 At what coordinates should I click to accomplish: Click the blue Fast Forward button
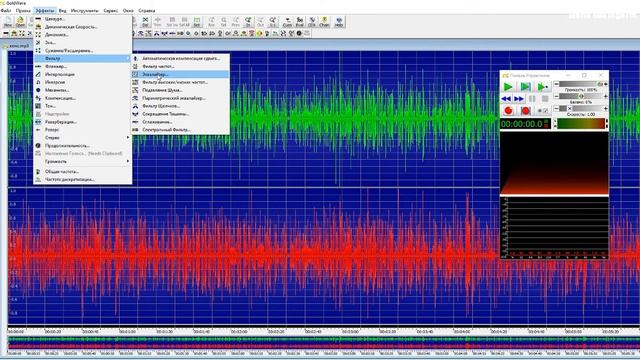click(519, 99)
